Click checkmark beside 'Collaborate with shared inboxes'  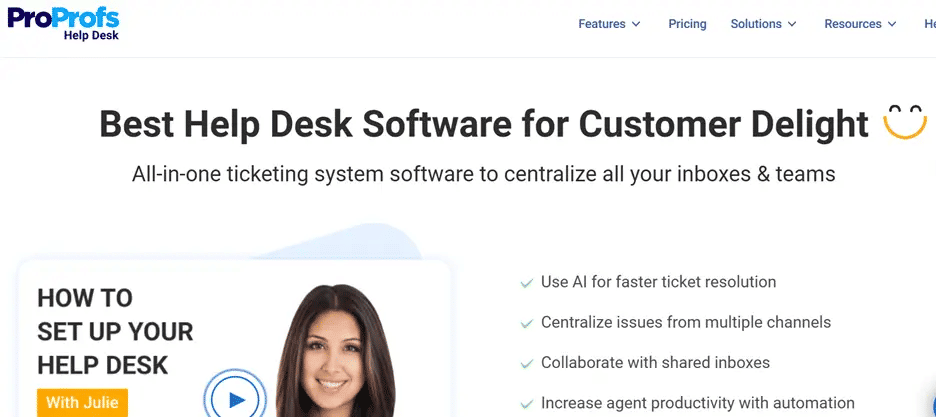coord(526,363)
